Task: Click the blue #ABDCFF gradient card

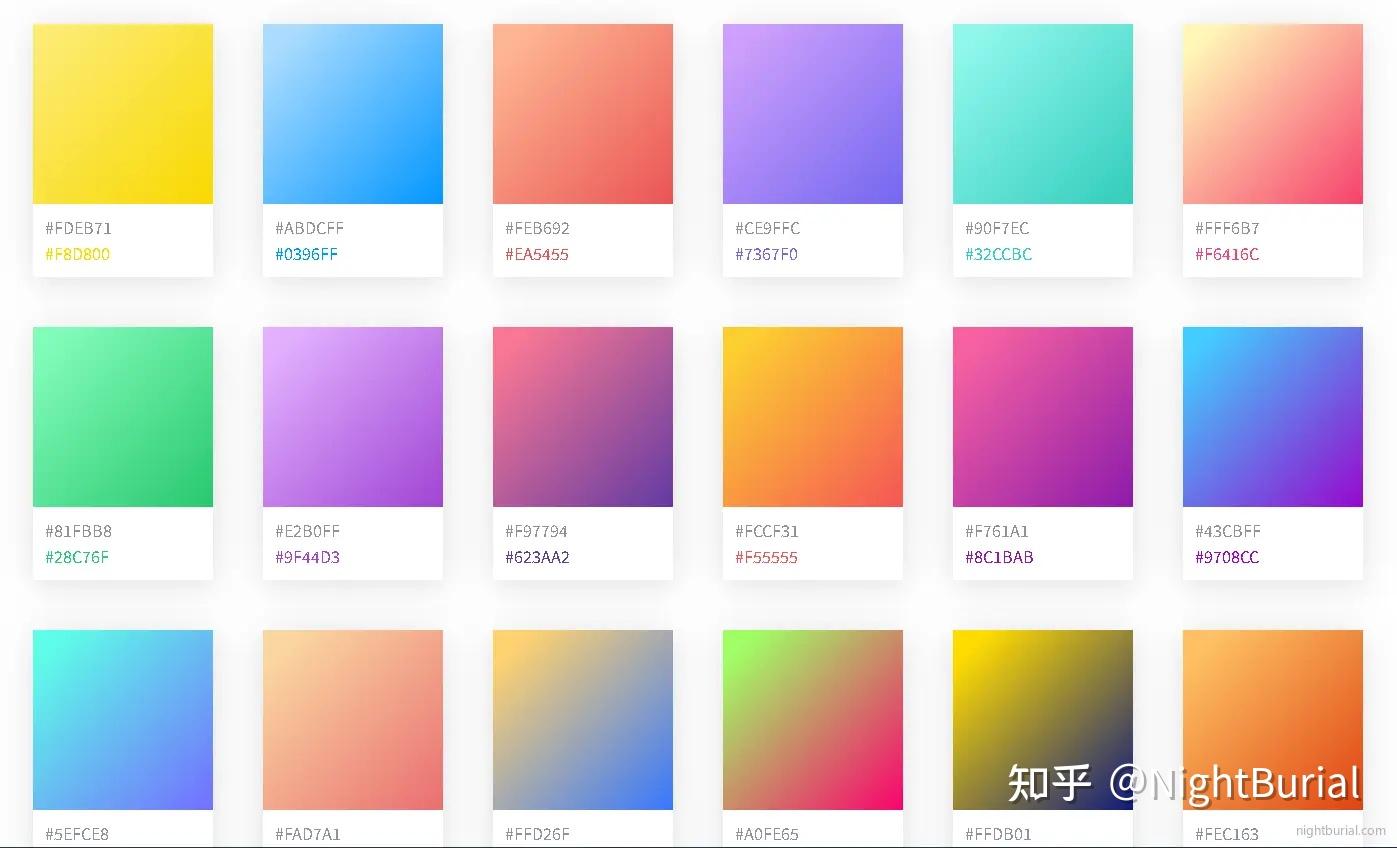Action: tap(352, 113)
